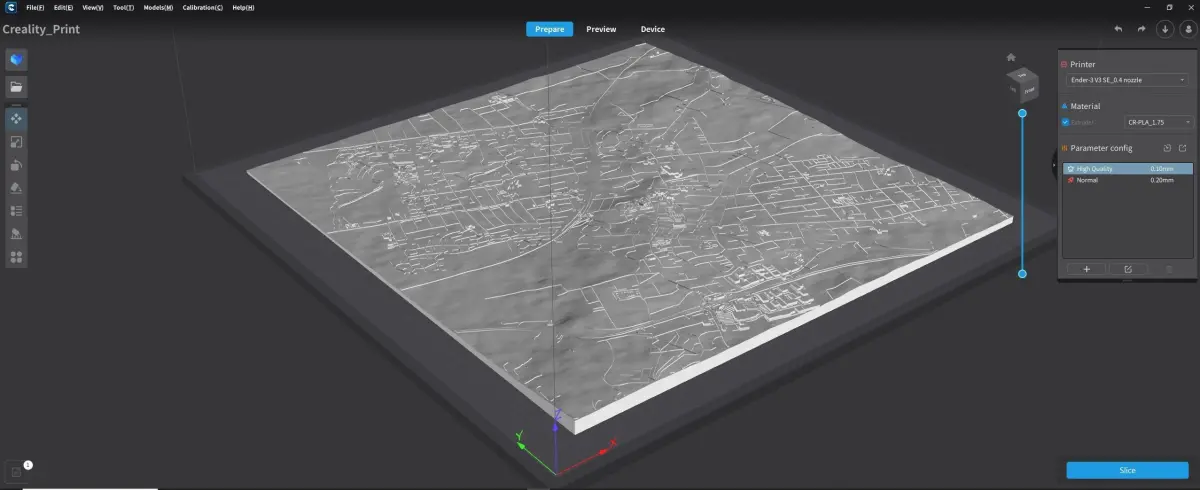Open the Help menu
Image resolution: width=1200 pixels, height=490 pixels.
tap(243, 7)
